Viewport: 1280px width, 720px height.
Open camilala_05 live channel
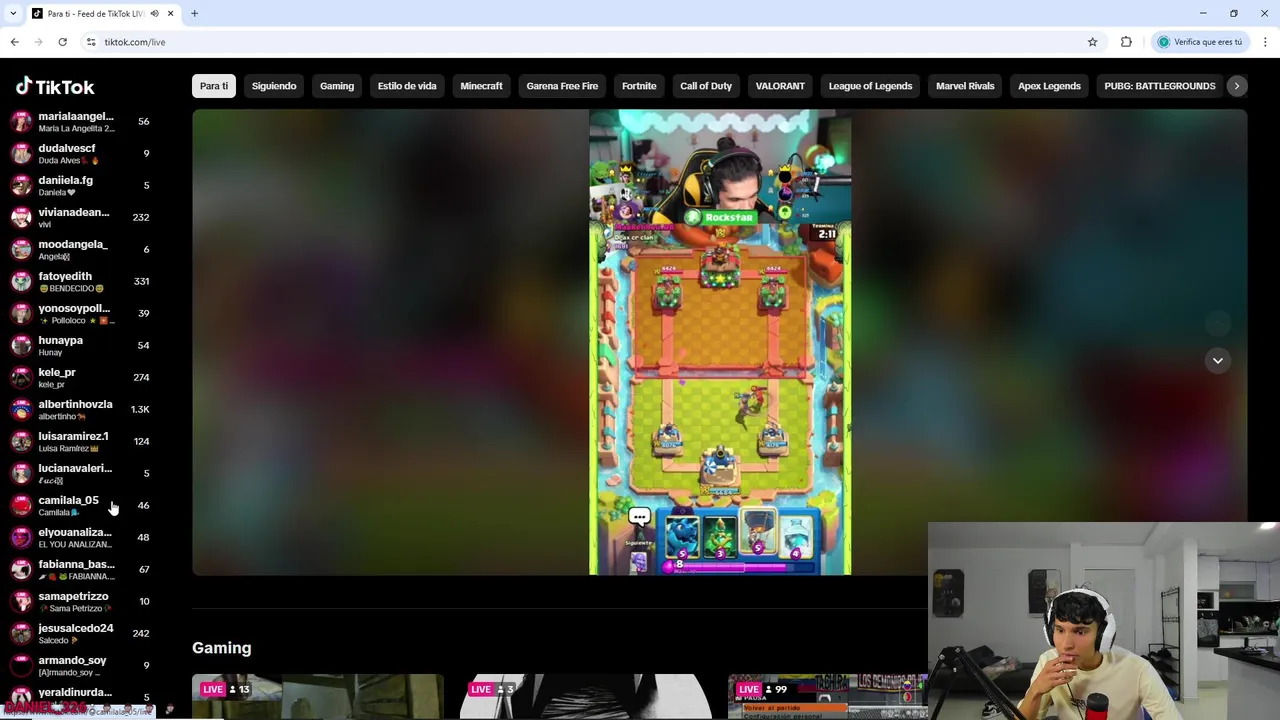pyautogui.click(x=80, y=506)
